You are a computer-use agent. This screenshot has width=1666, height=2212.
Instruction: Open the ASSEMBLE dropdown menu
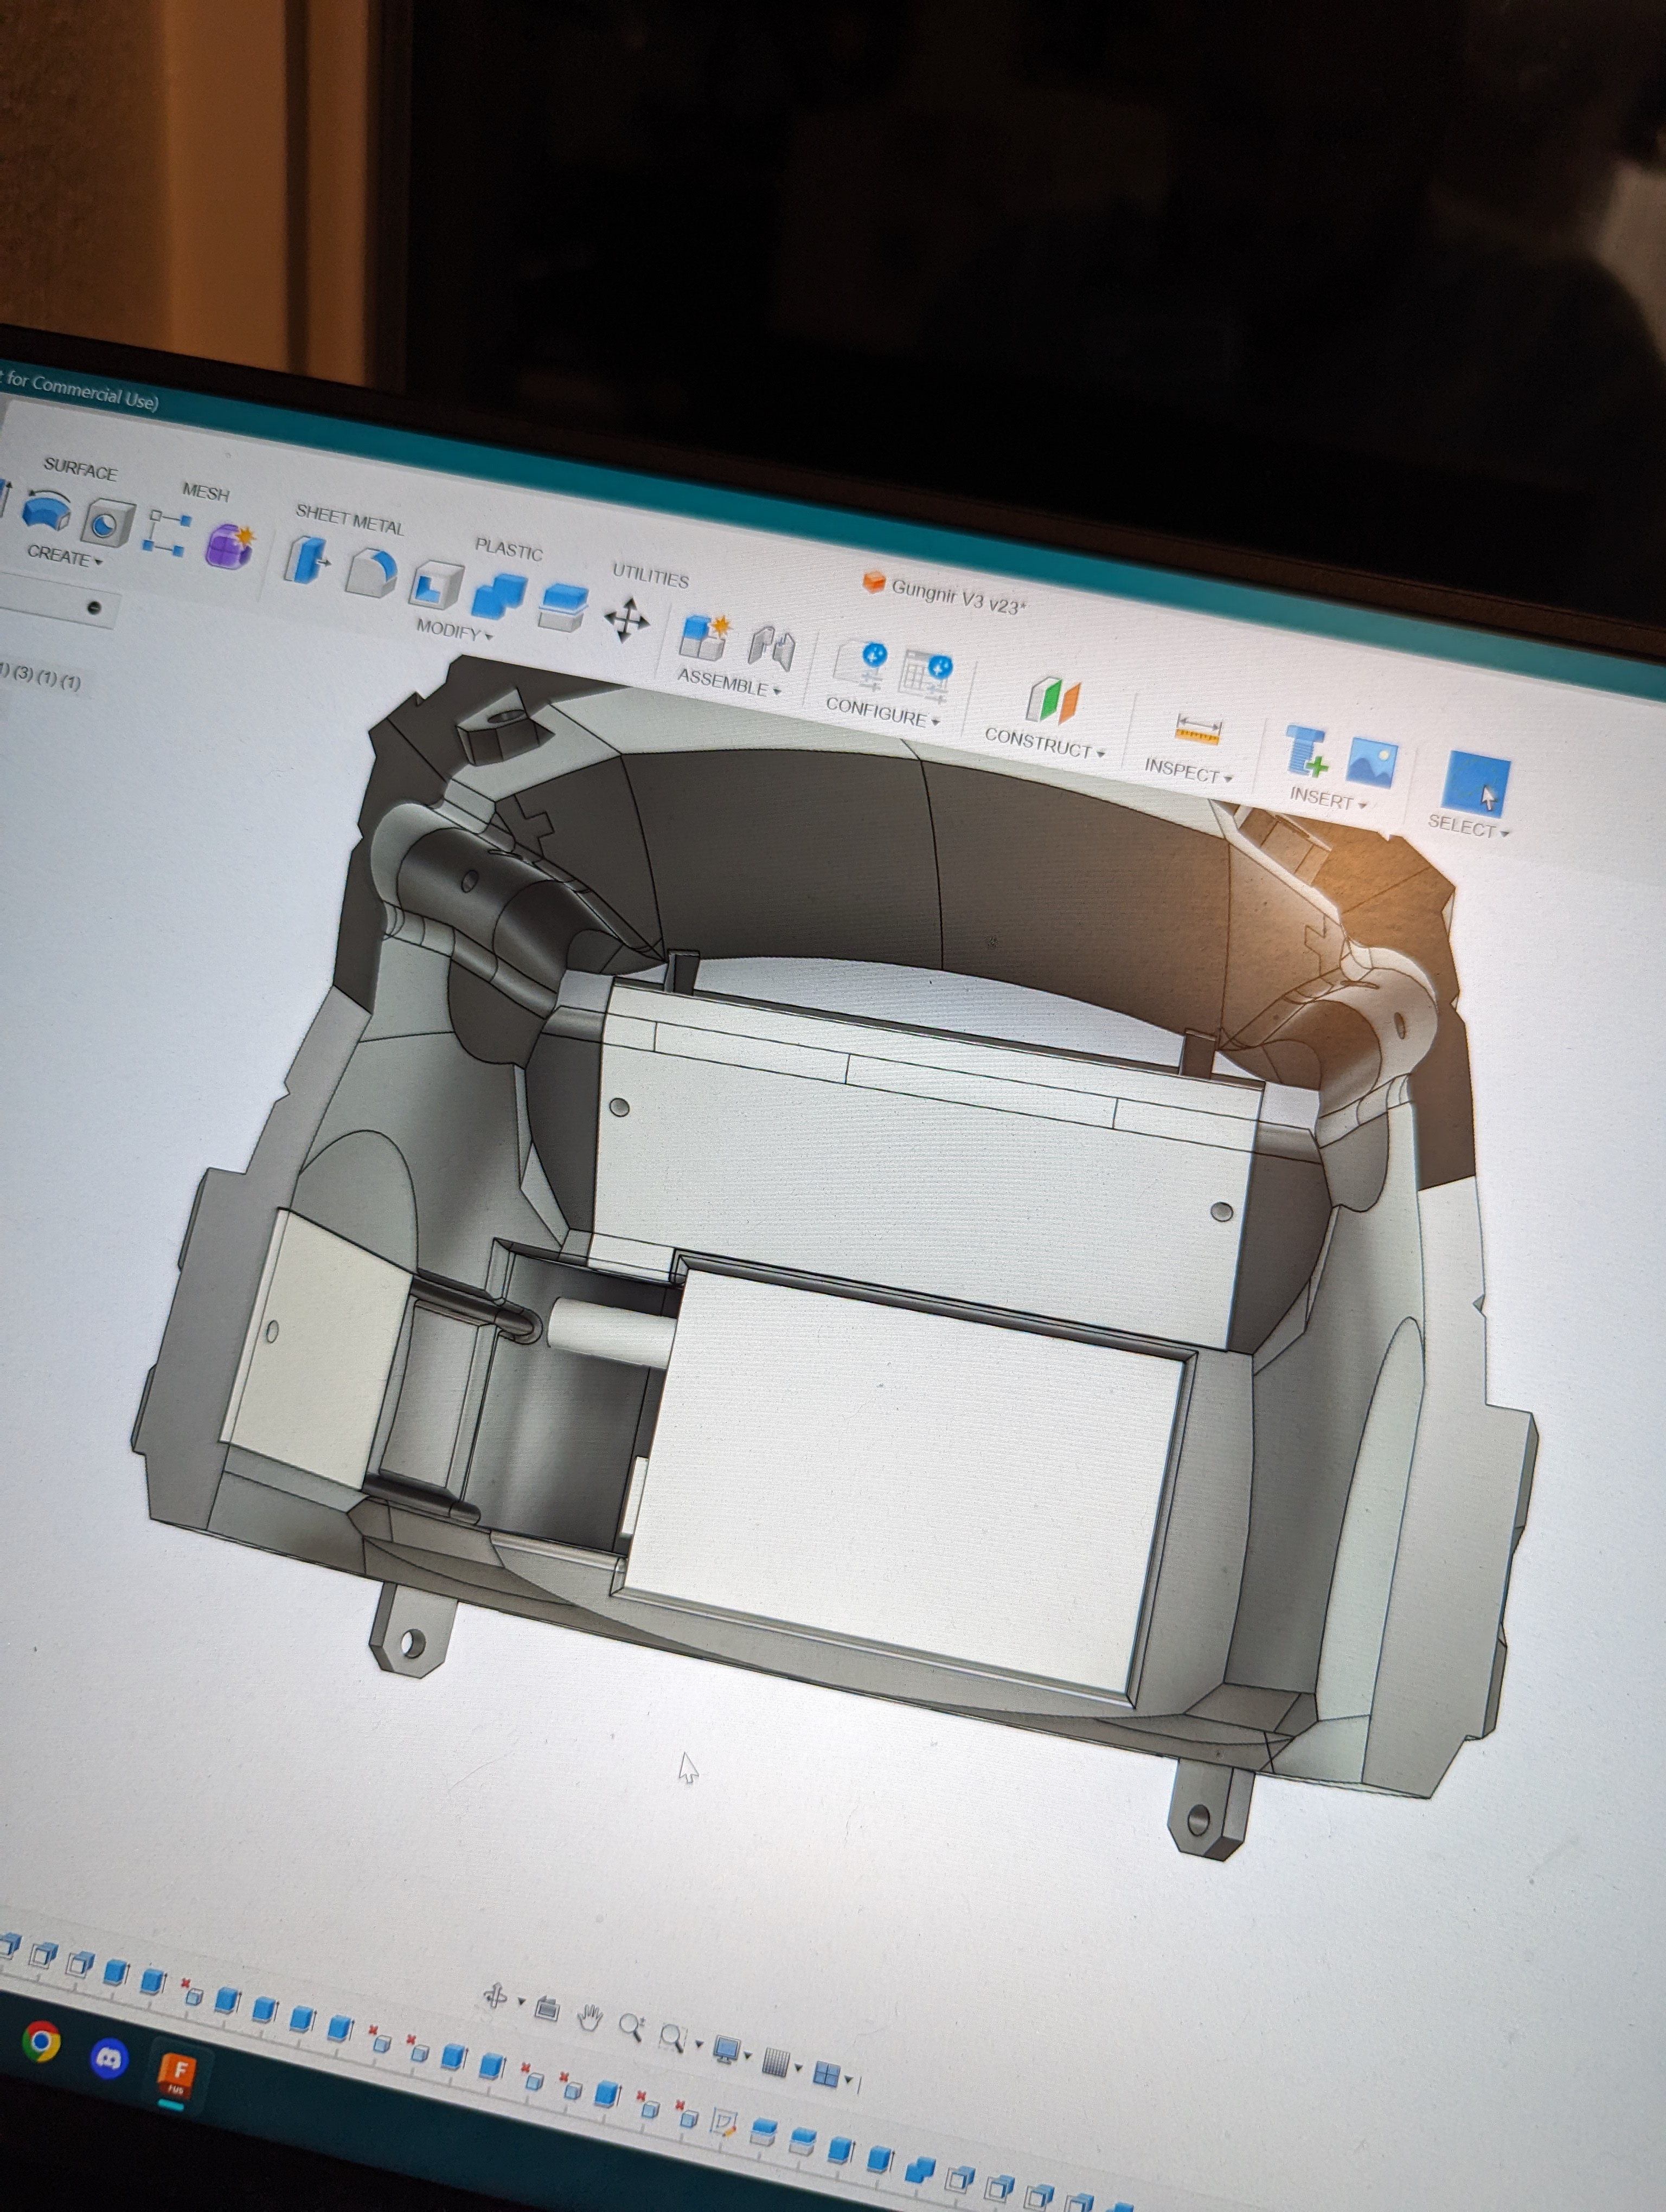729,682
